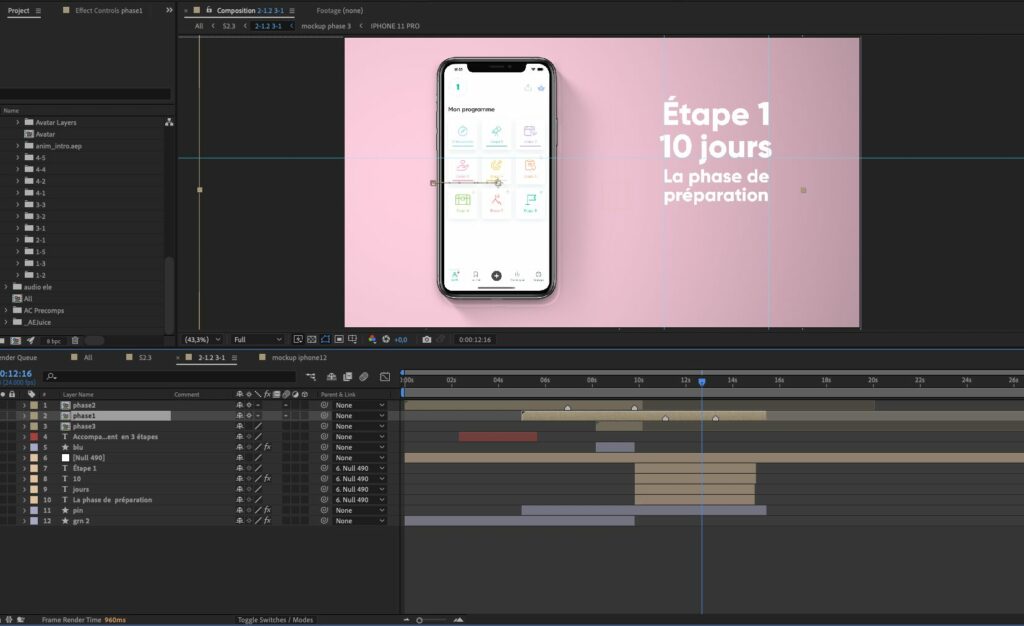Toggle transparency grid icon in viewer

[x=312, y=340]
